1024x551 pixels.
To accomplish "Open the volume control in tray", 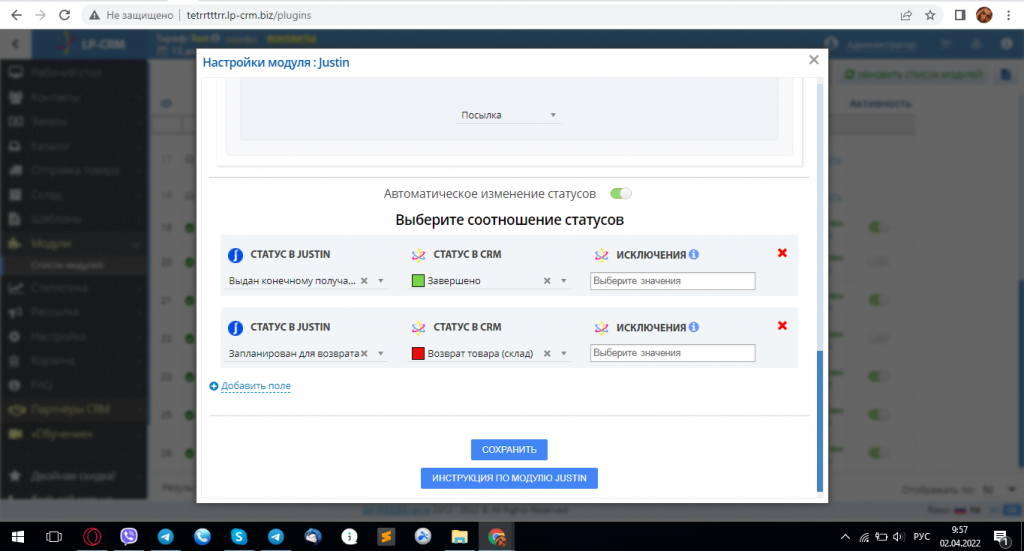I will pyautogui.click(x=899, y=537).
